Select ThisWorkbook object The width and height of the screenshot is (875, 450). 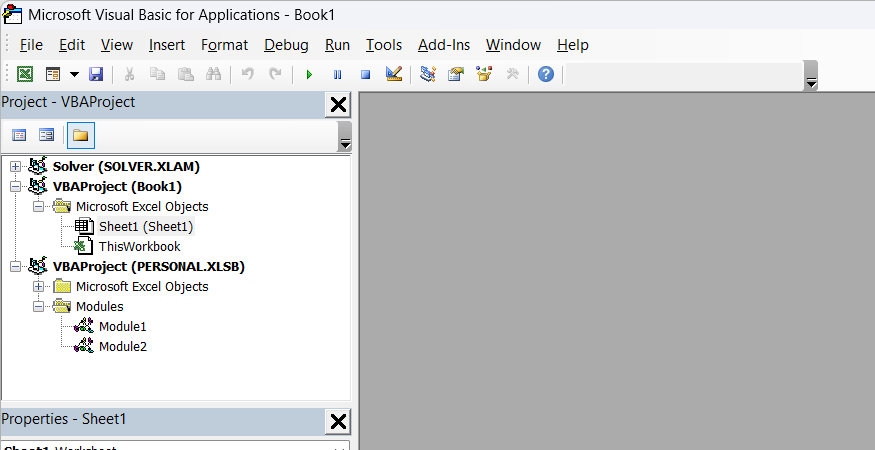140,246
